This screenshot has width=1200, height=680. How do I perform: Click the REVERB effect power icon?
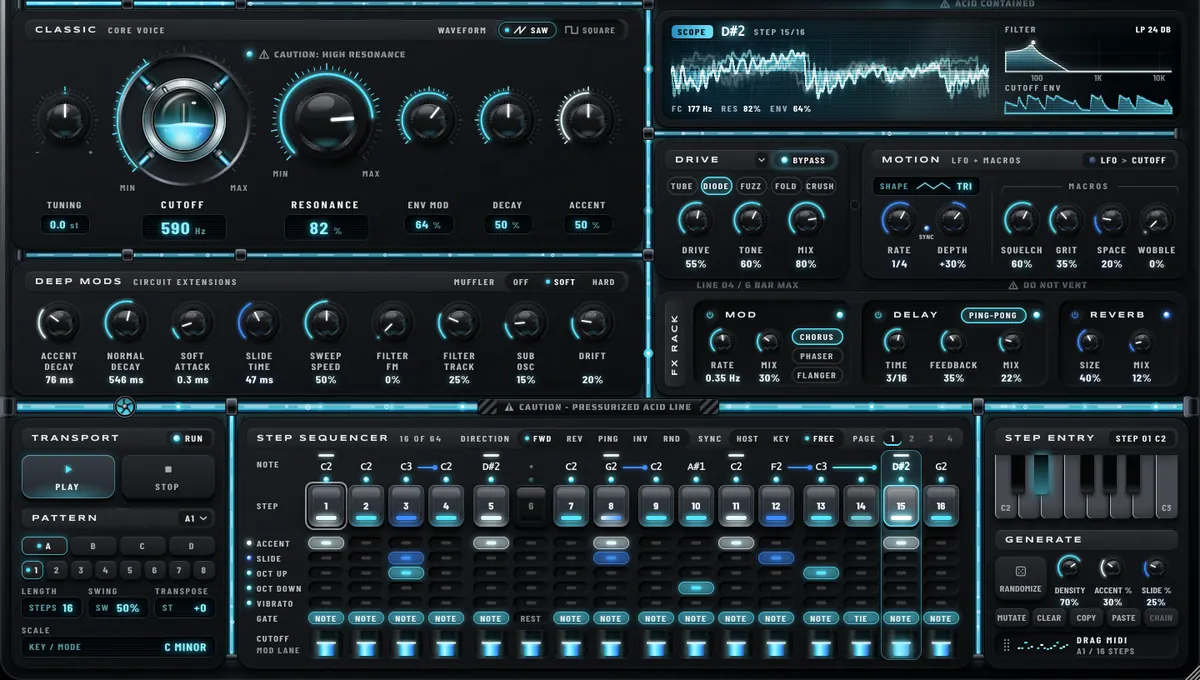1074,315
